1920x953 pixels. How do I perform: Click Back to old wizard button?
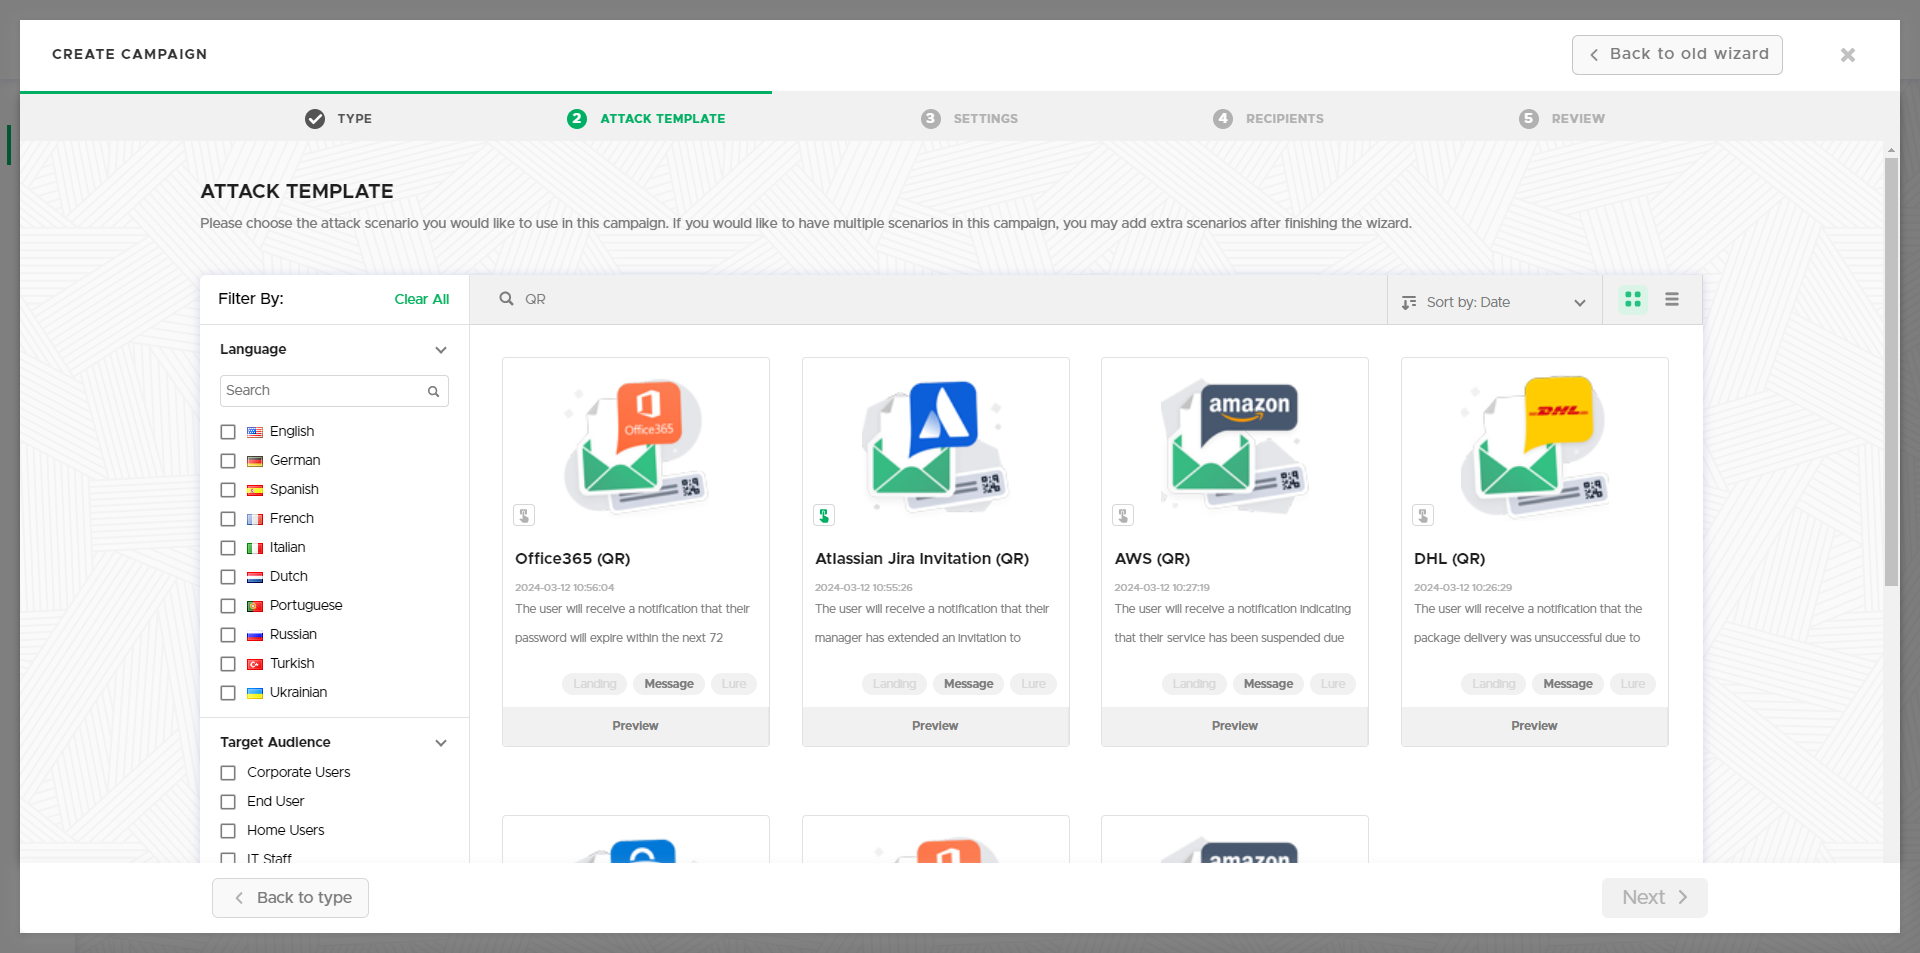point(1677,55)
